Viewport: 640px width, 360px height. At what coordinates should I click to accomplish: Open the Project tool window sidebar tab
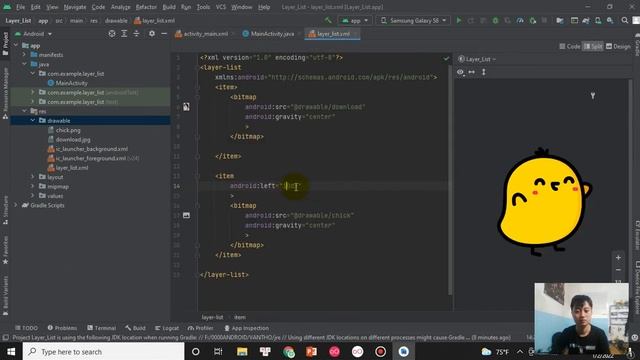(x=5, y=44)
